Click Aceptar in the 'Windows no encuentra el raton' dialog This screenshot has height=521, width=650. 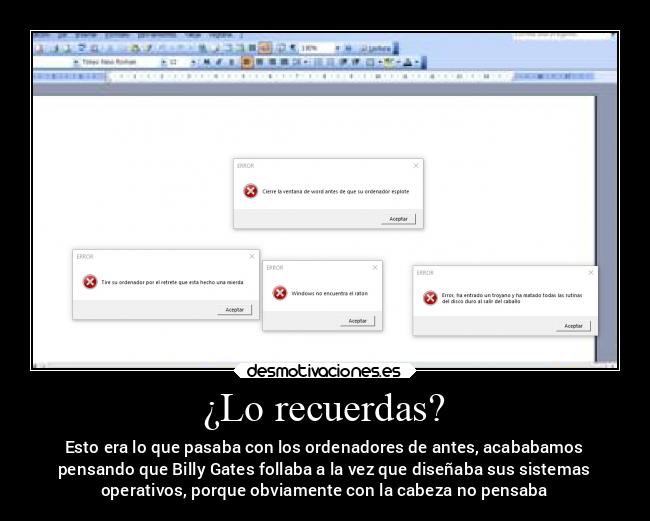coord(357,321)
